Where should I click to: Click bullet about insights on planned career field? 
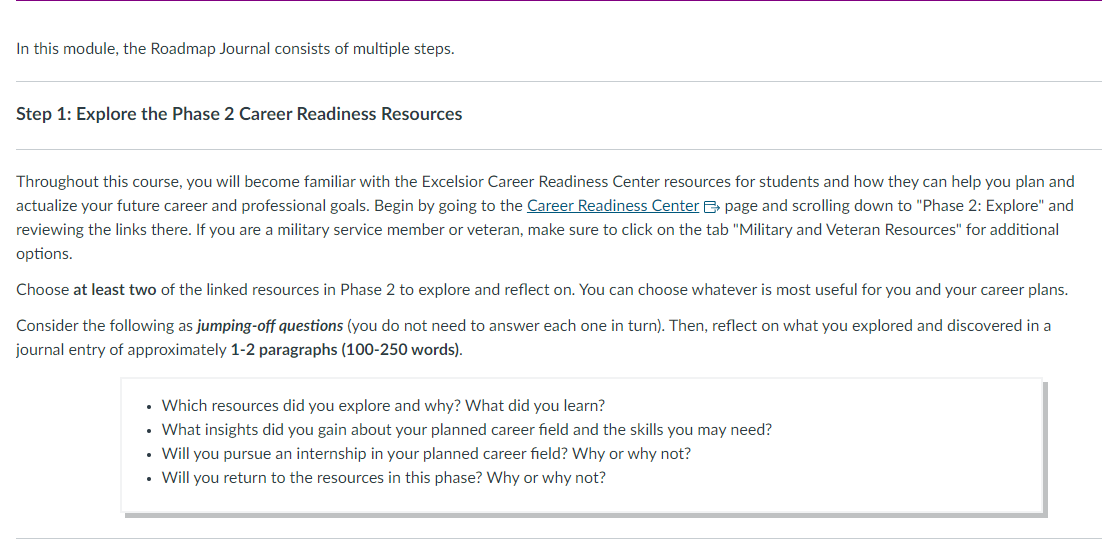point(467,430)
